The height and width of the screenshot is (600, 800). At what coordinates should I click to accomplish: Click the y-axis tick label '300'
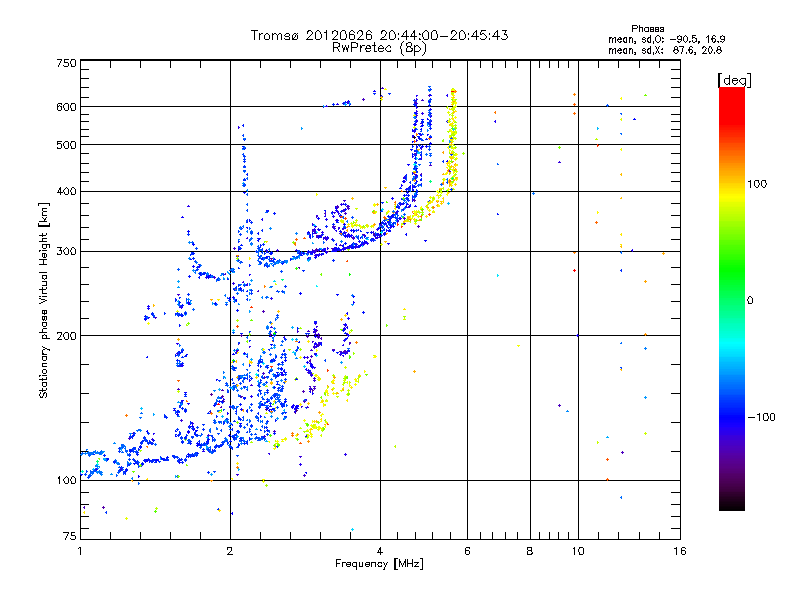pyautogui.click(x=66, y=251)
